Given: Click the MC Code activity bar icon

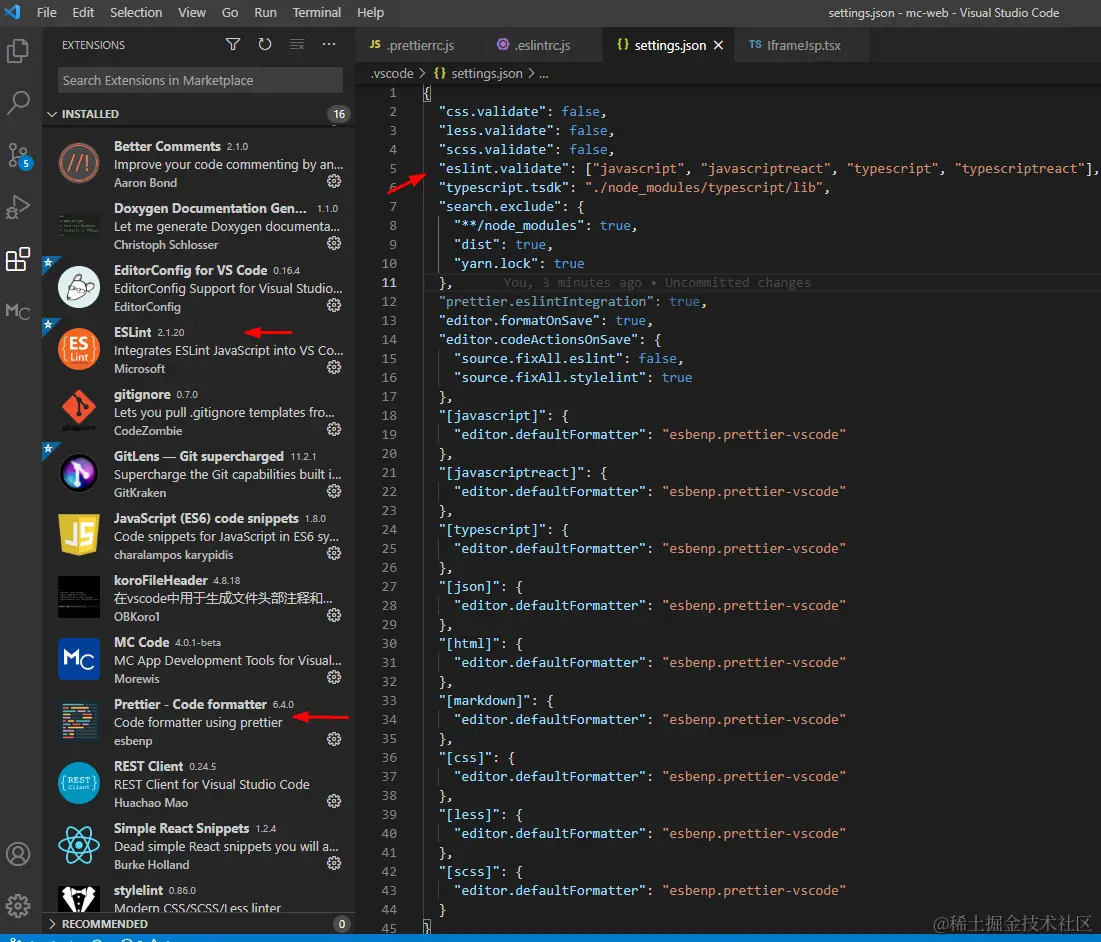Looking at the screenshot, I should pos(18,312).
